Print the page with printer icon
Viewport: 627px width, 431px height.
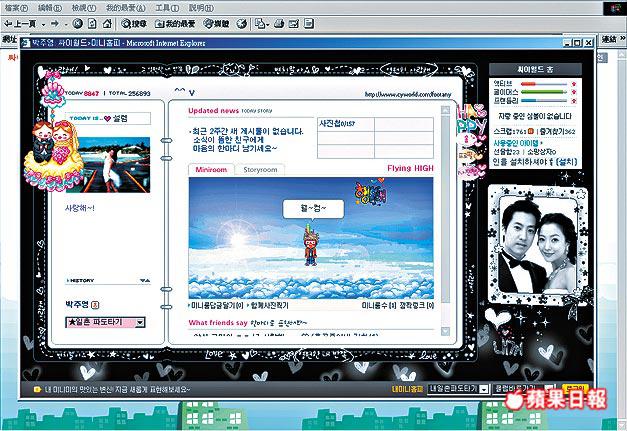coord(279,24)
